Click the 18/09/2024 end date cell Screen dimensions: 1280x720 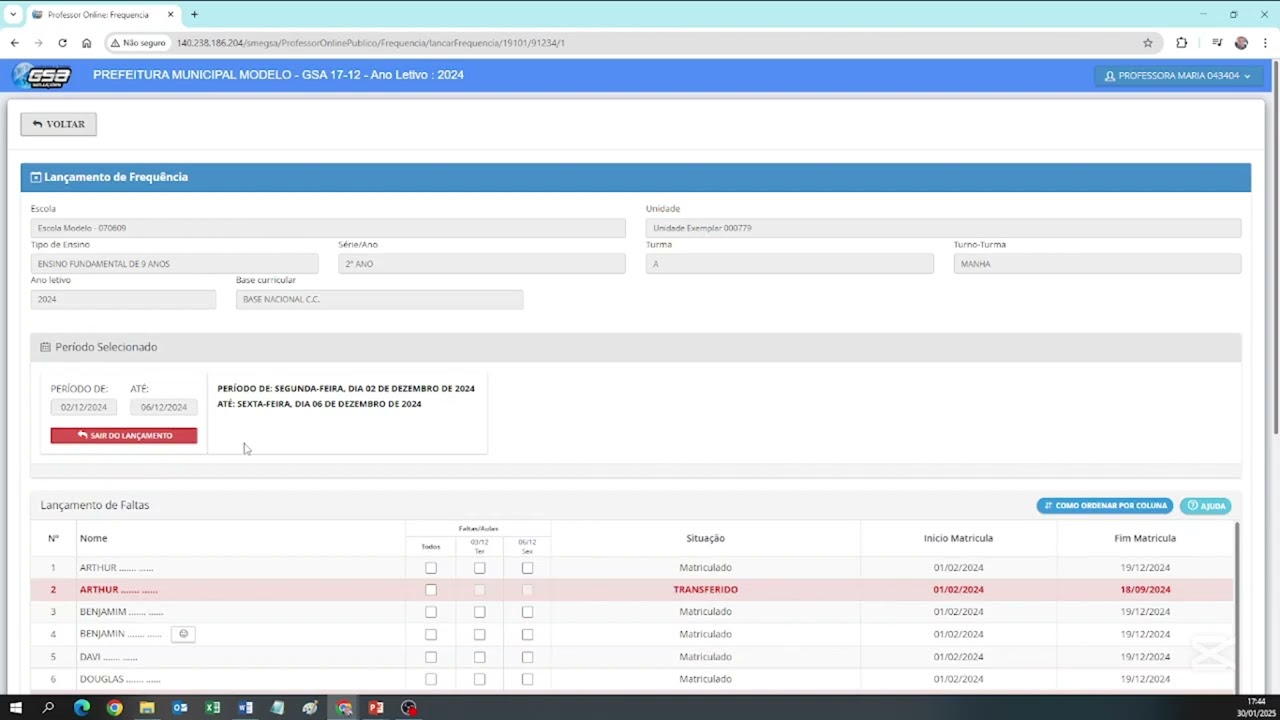pos(1145,590)
